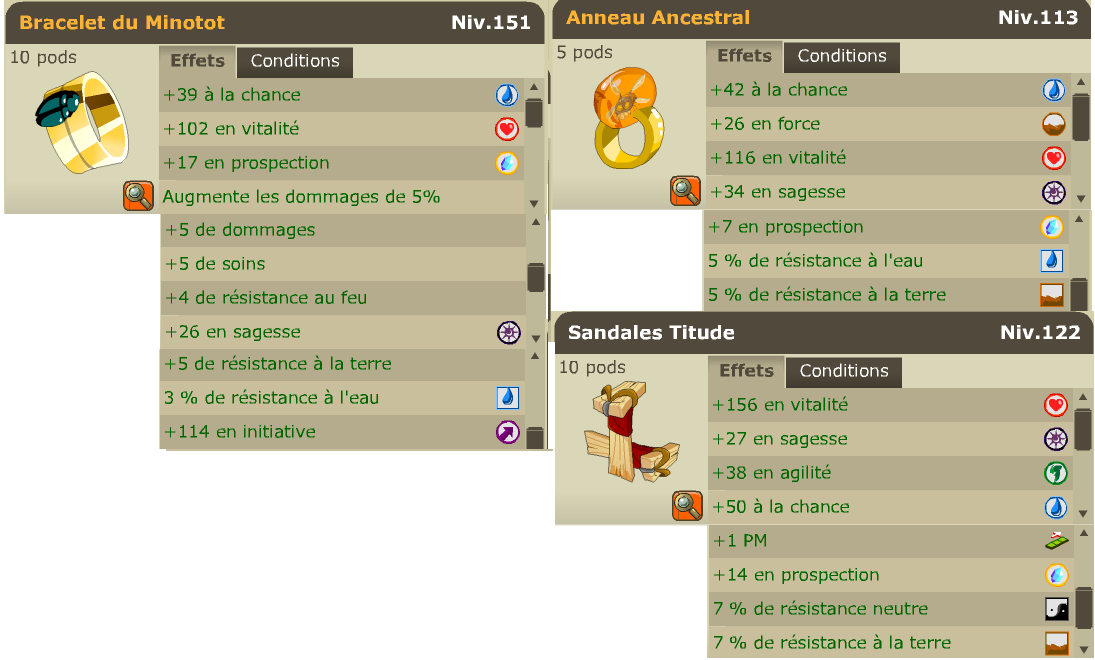Click green agility icon beside +38 en agilité
Screen dimensions: 1095x660
pos(1056,473)
